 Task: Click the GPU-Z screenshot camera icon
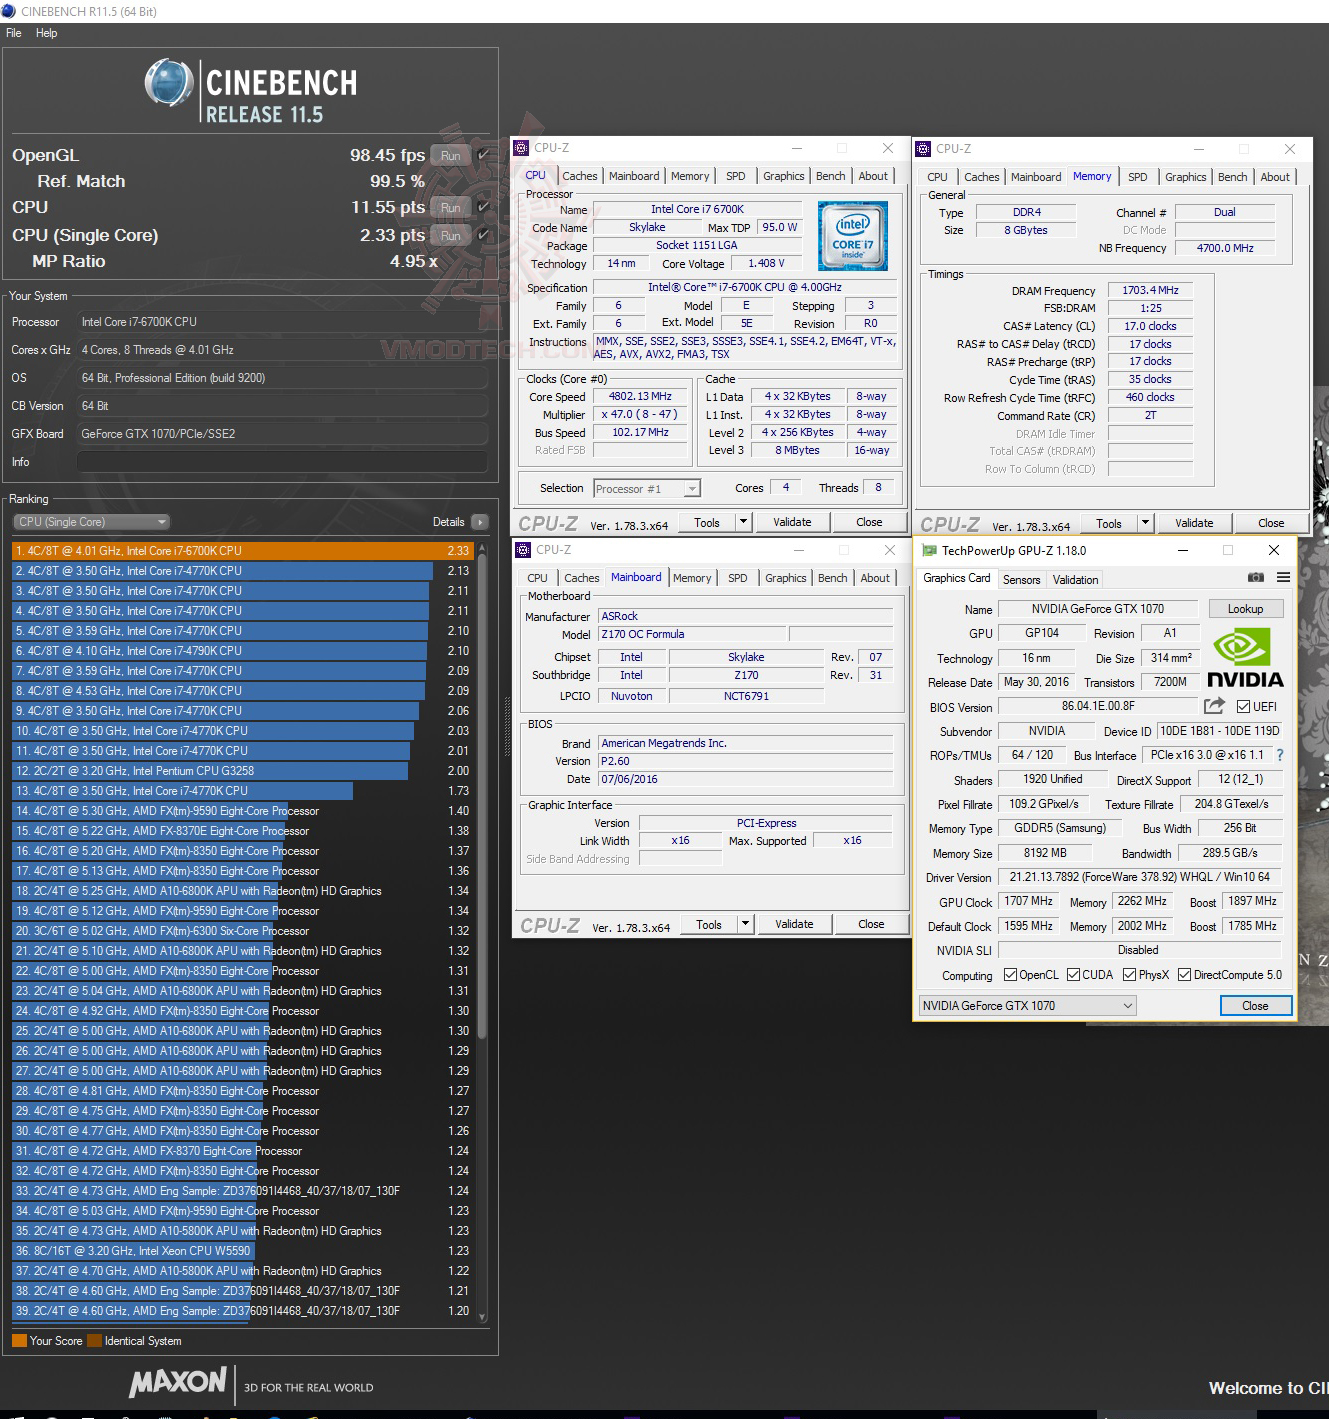[1256, 577]
